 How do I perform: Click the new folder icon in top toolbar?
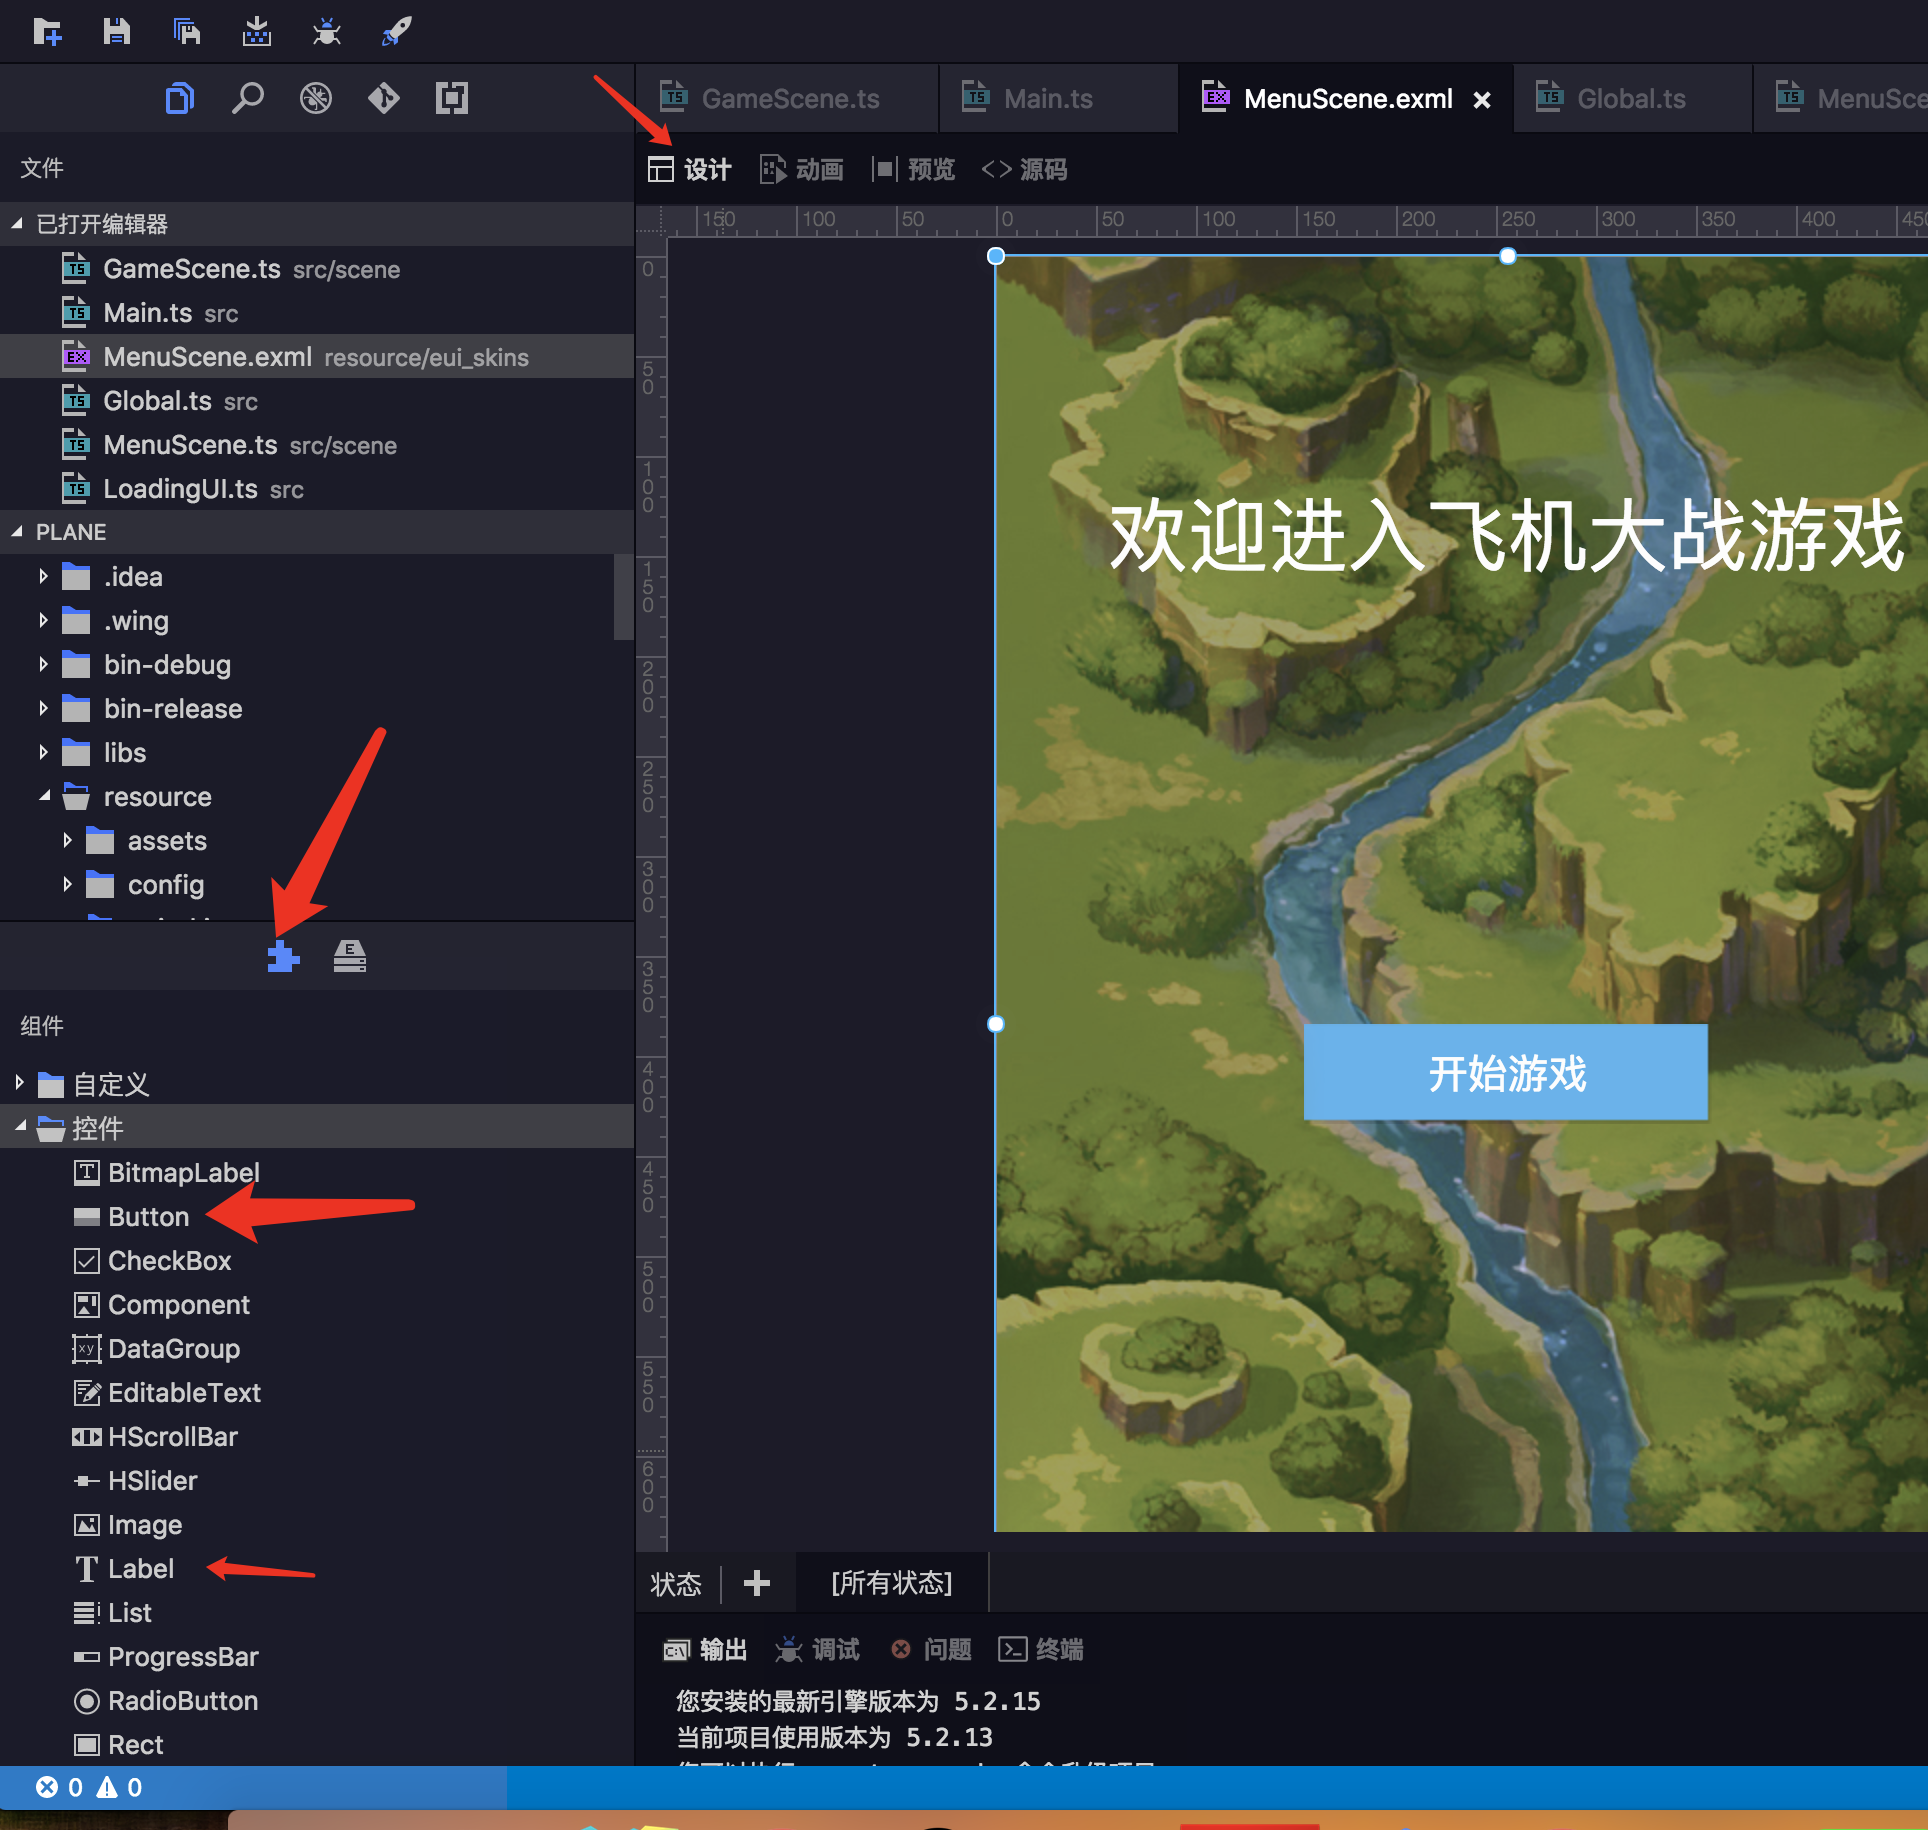pyautogui.click(x=47, y=32)
